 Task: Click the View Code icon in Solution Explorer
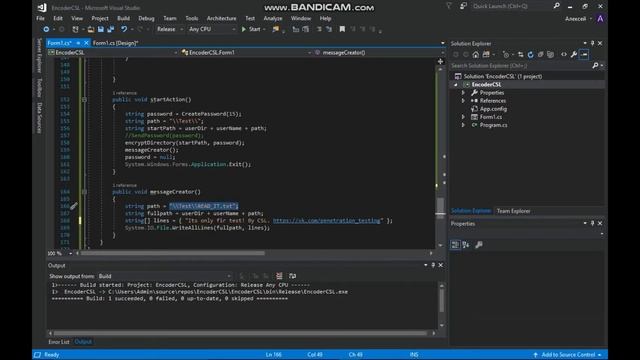point(564,54)
